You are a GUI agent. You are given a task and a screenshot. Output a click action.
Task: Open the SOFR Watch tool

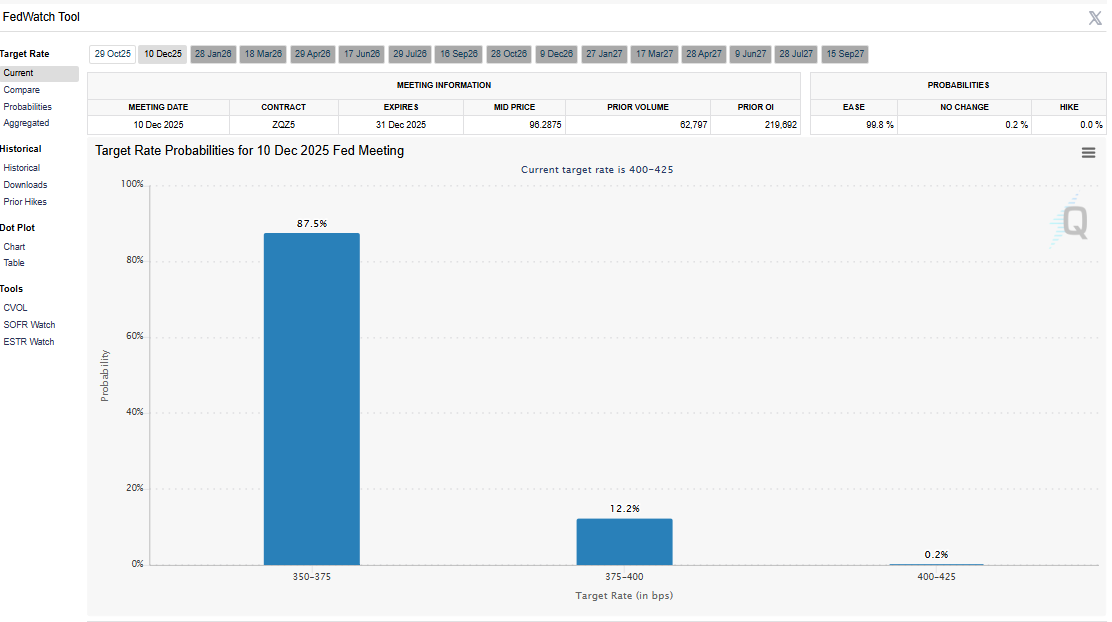click(29, 325)
